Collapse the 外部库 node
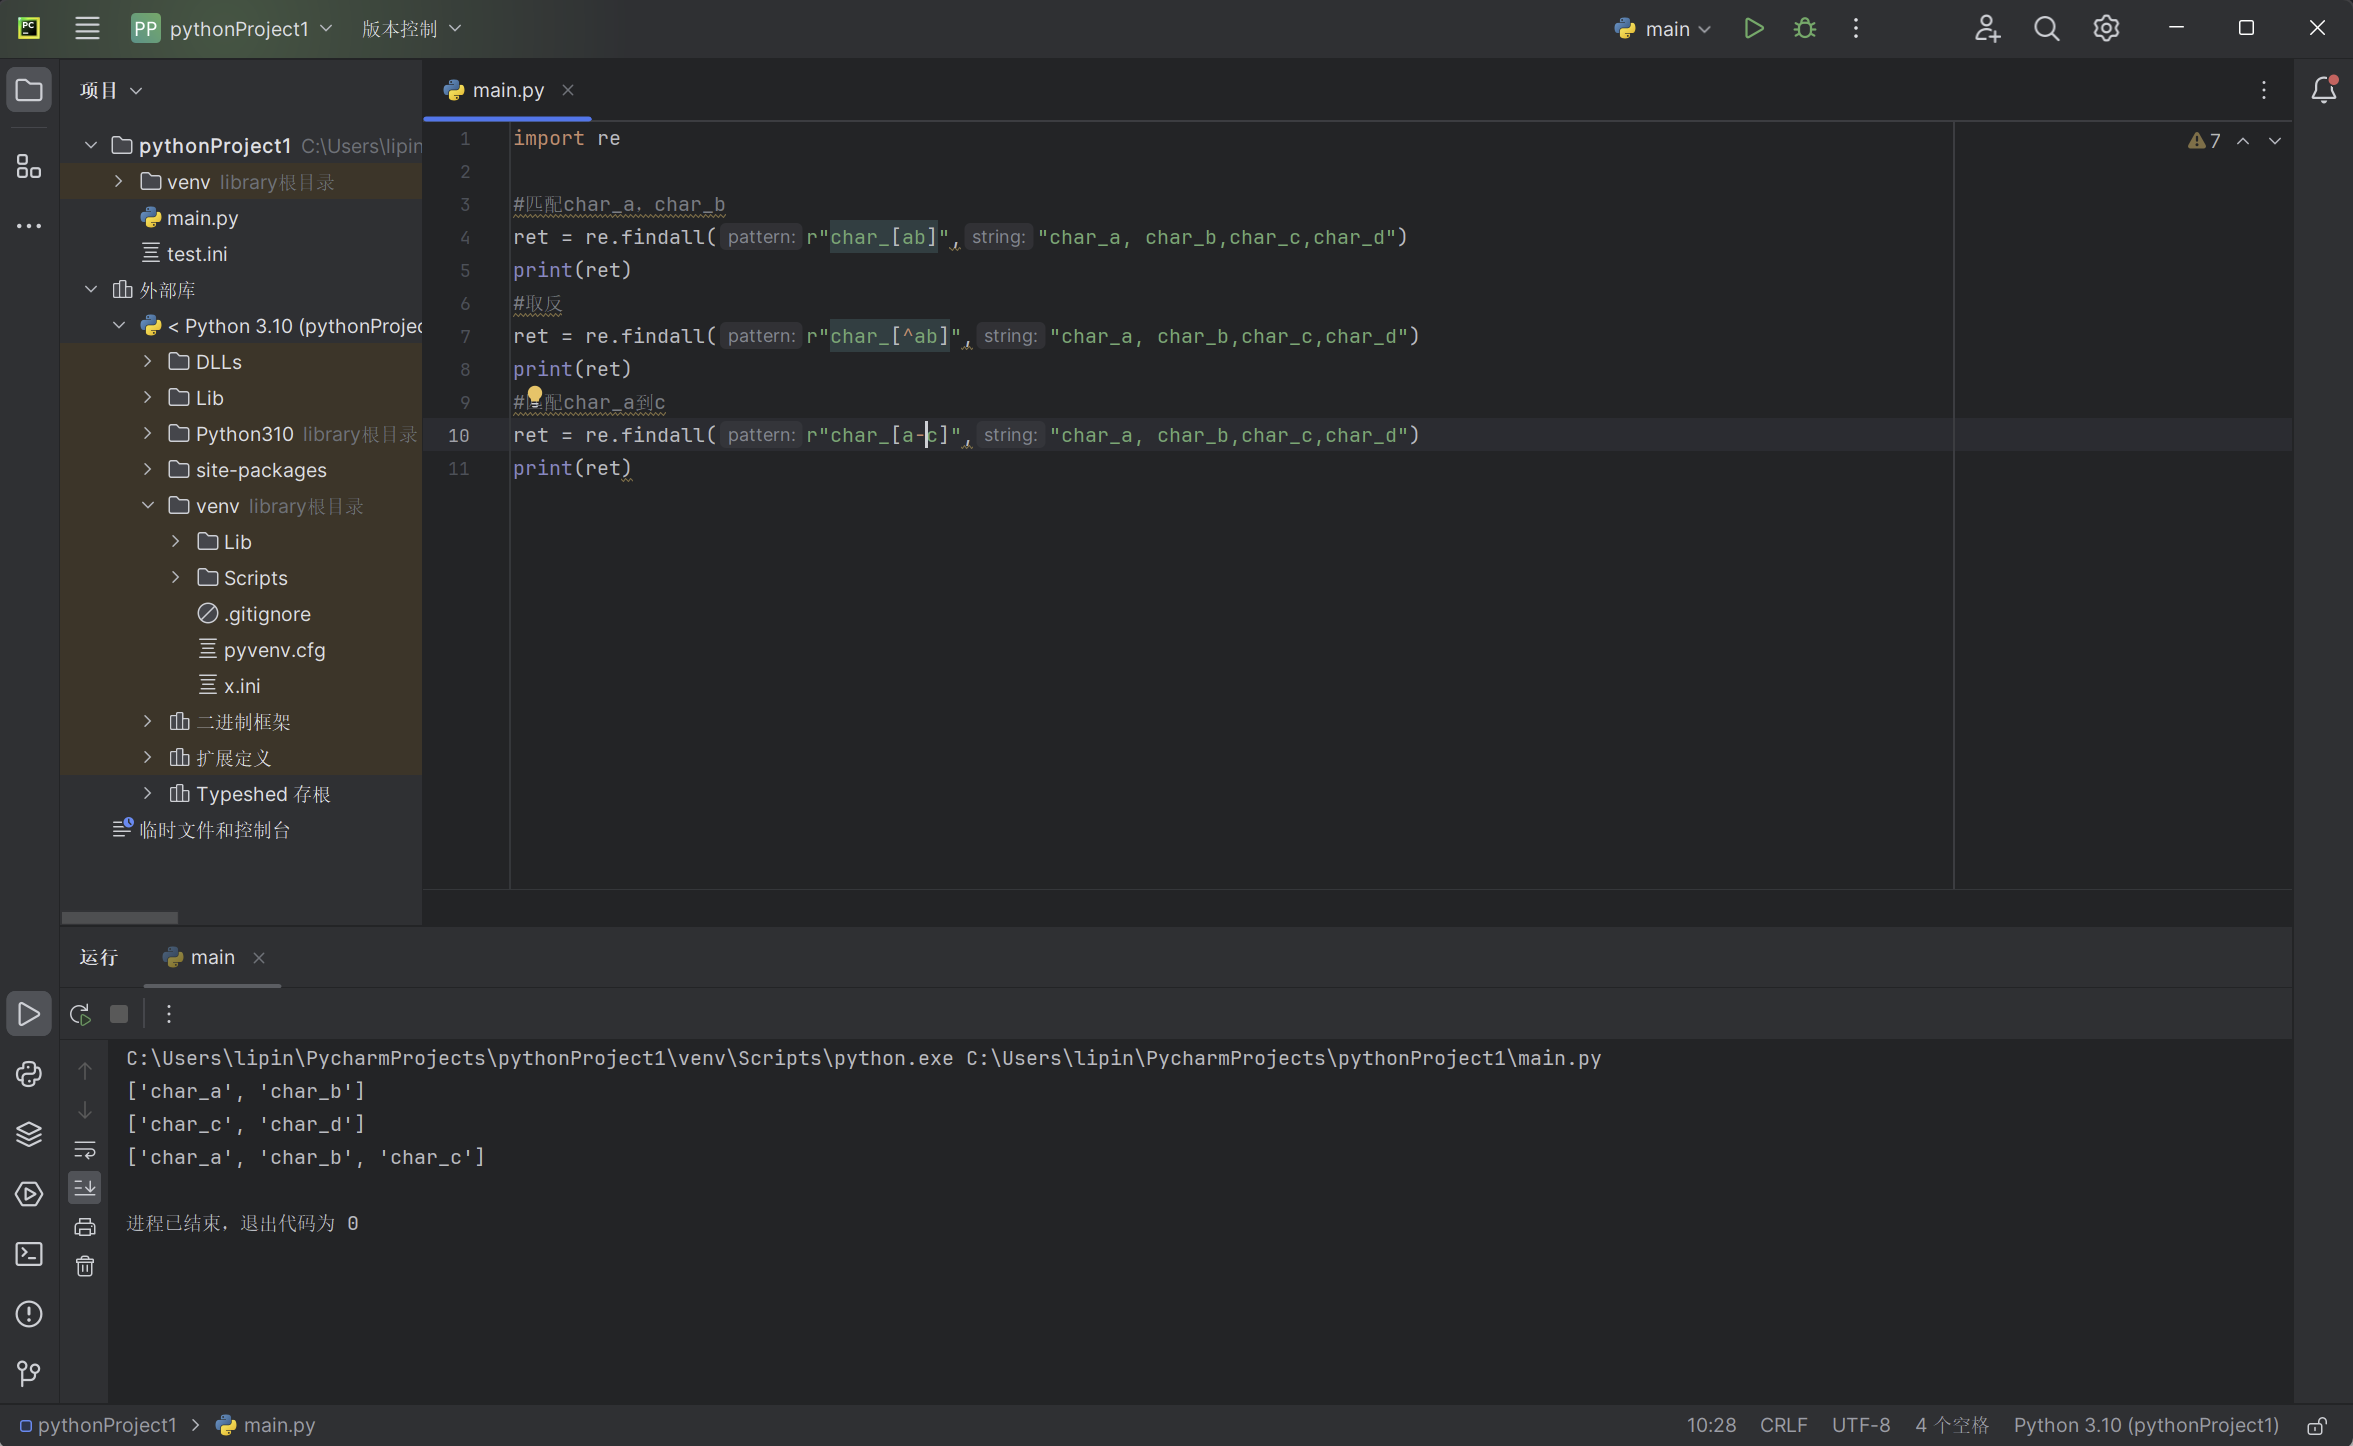2353x1446 pixels. tap(91, 289)
